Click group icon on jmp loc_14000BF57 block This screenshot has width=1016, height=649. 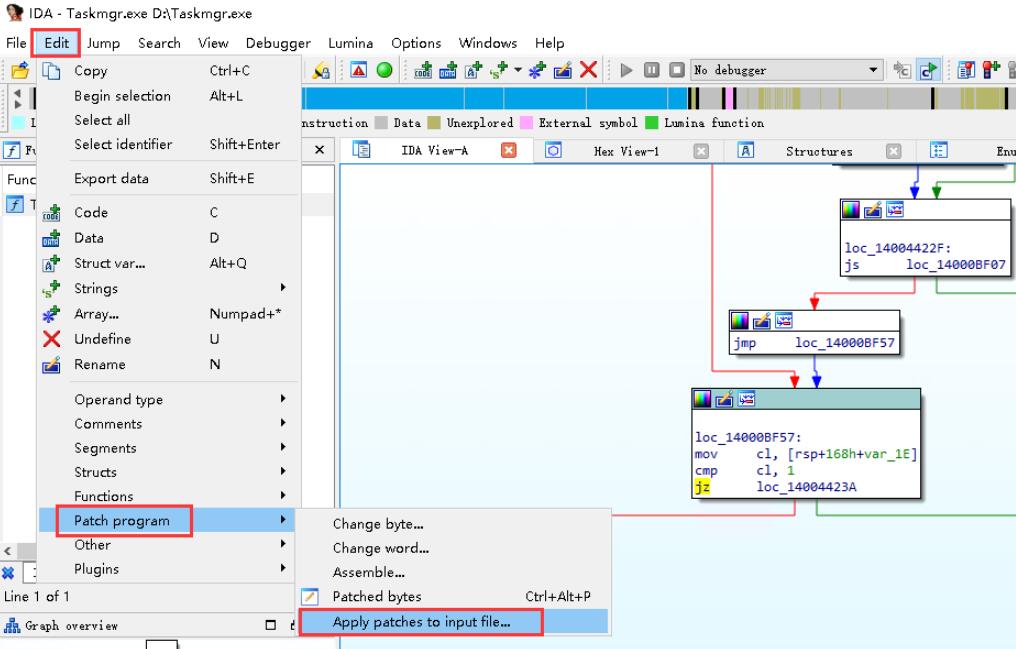[783, 321]
